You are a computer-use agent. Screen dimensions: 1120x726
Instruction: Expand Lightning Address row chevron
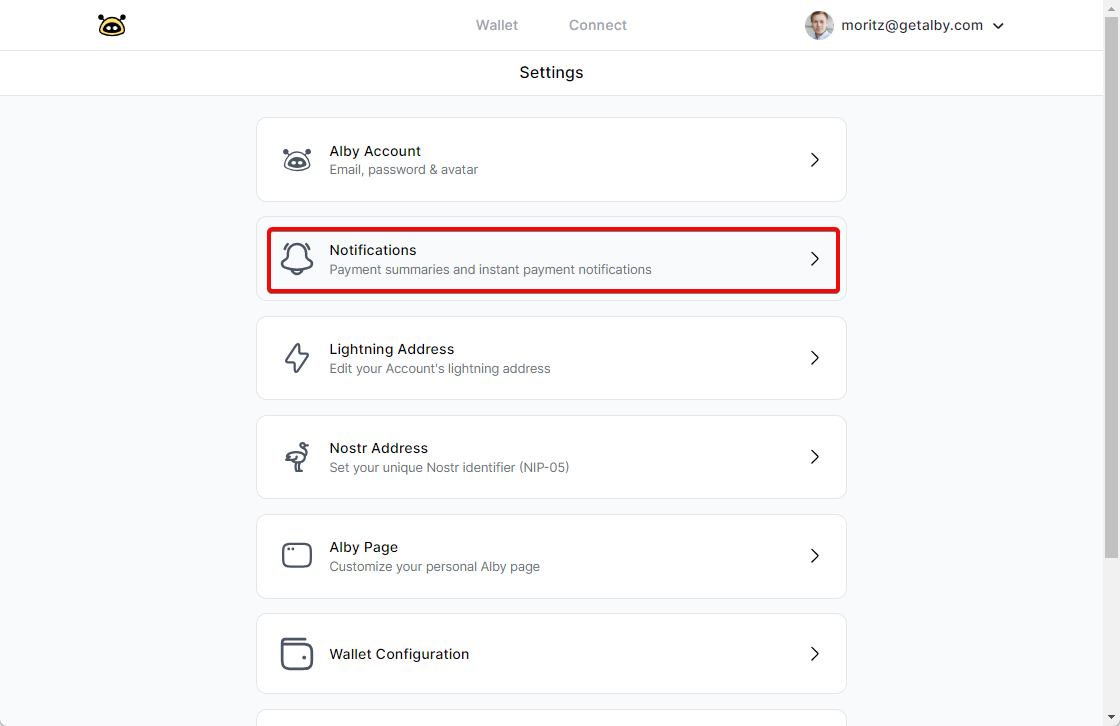[x=815, y=358]
